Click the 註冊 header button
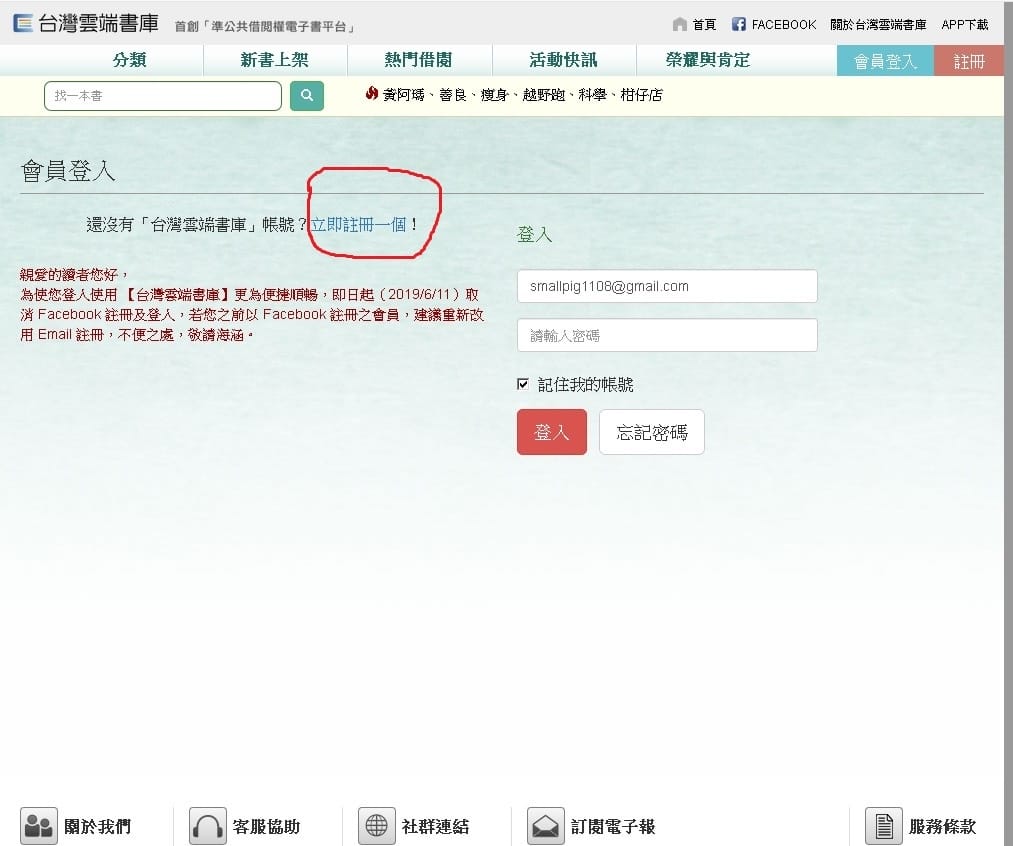 tap(968, 61)
